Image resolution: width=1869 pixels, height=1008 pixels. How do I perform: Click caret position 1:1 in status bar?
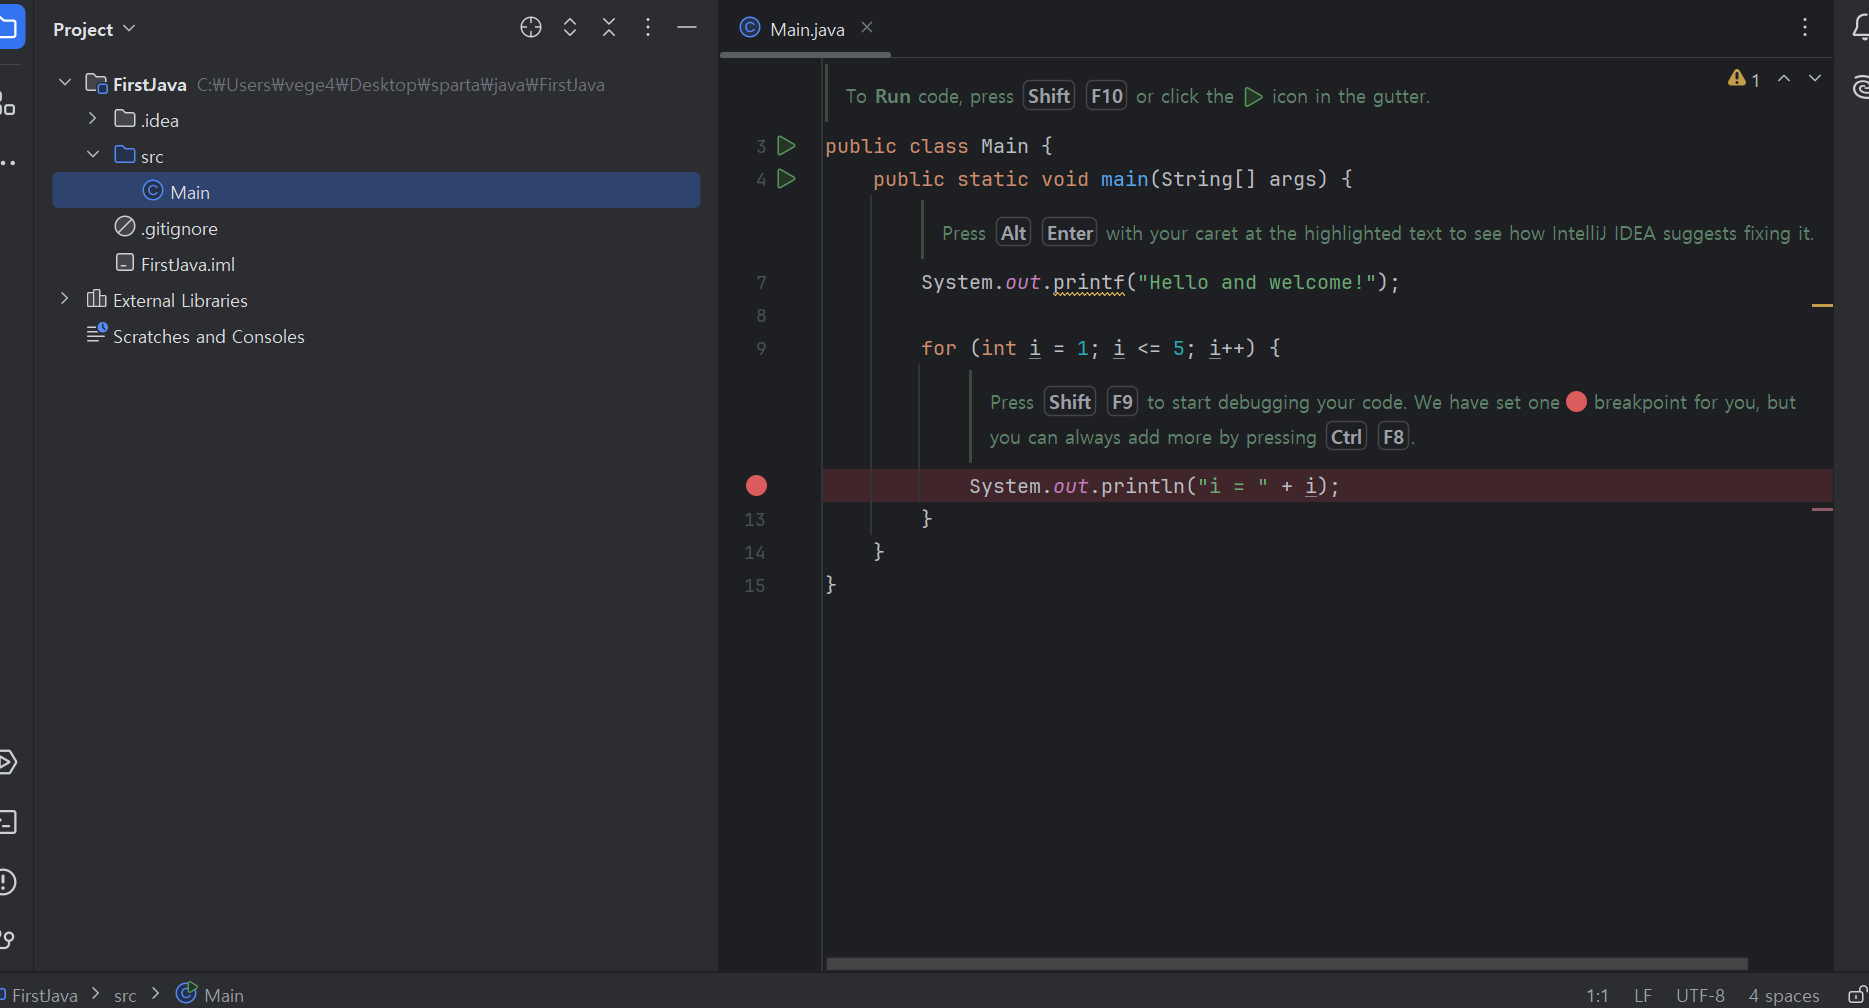pos(1597,995)
